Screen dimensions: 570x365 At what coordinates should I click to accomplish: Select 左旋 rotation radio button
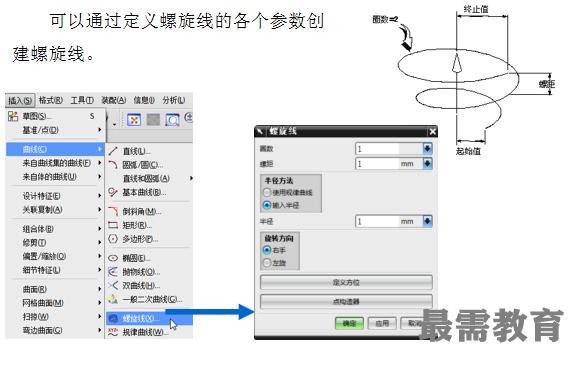(267, 263)
